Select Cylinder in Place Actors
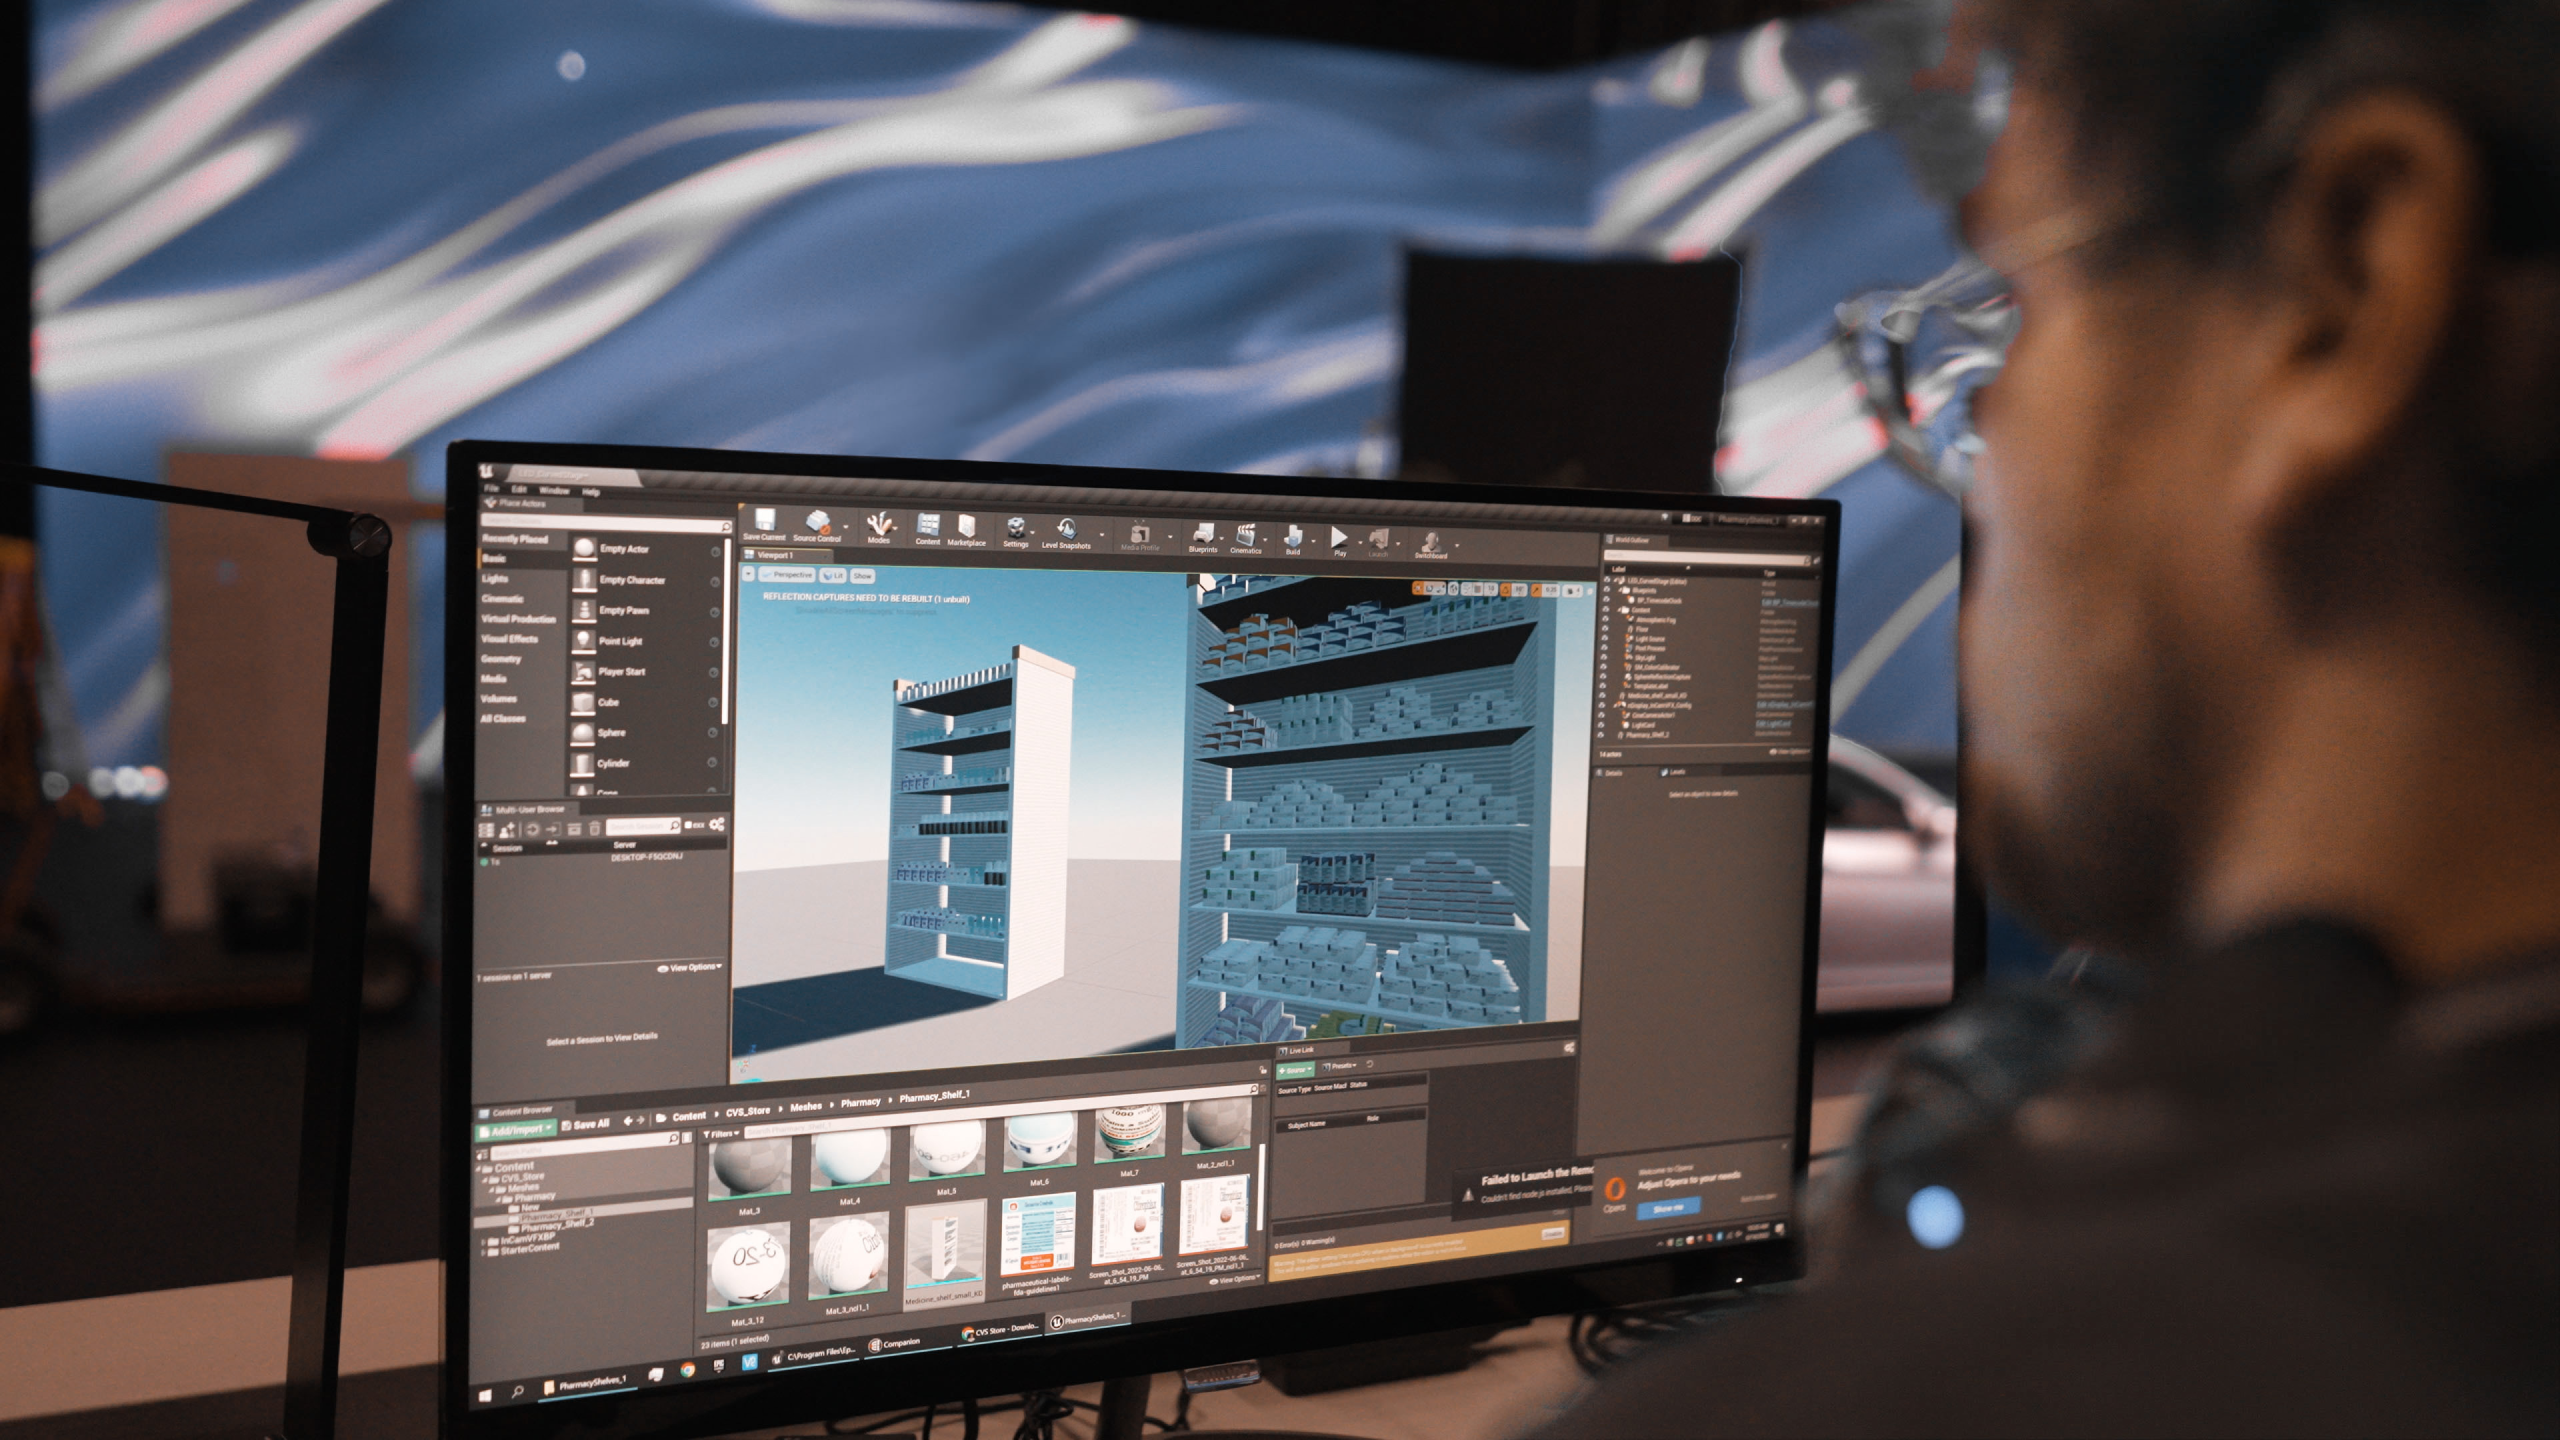Viewport: 2560px width, 1440px height. [643, 763]
